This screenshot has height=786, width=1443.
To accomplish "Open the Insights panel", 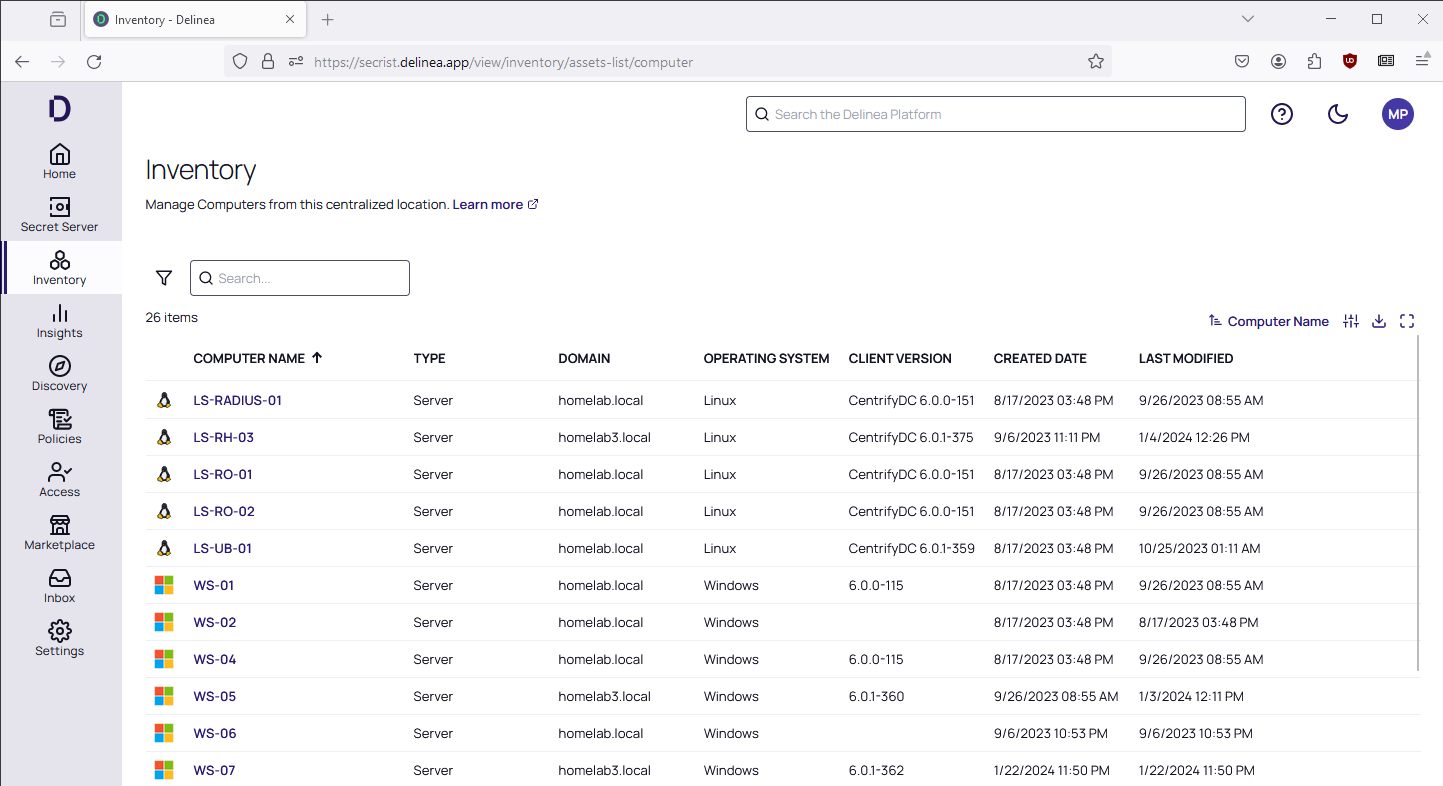I will click(x=59, y=320).
